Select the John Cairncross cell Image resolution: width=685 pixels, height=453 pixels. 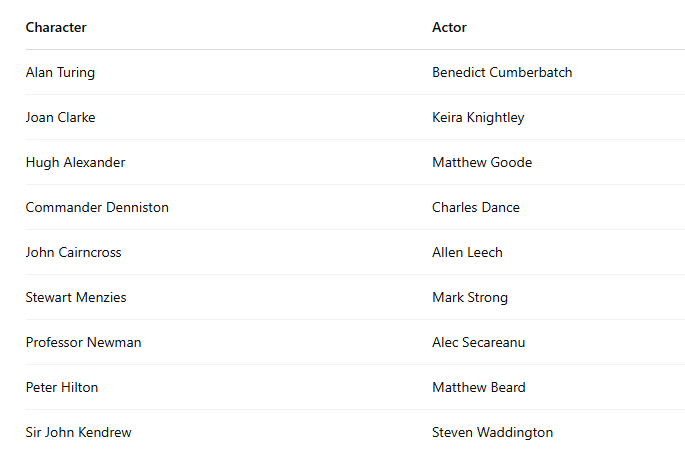(74, 253)
